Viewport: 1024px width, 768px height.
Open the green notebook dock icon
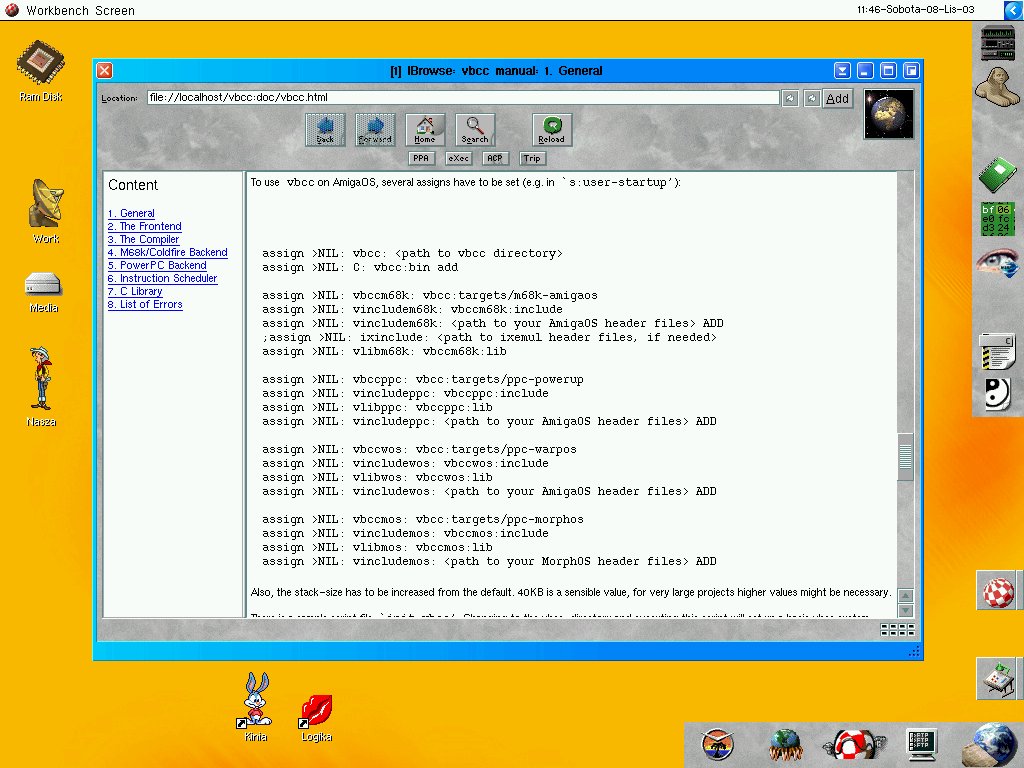tap(997, 175)
